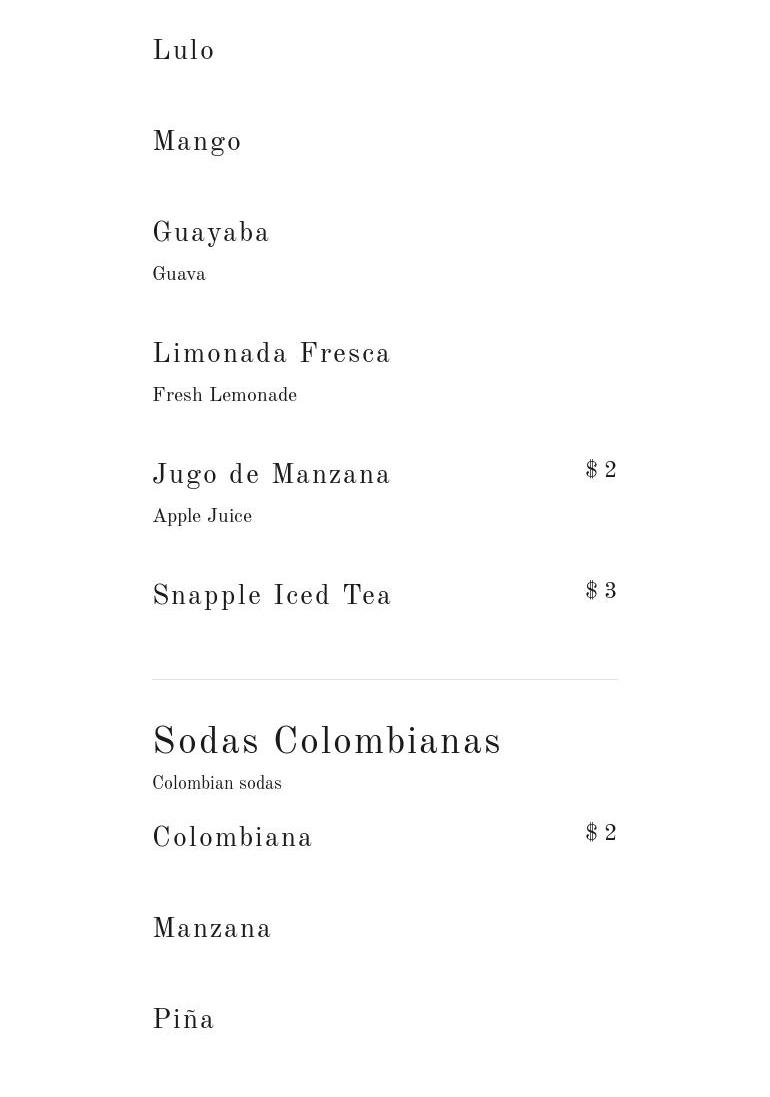Select Limonada Fresca item
Screen dimensions: 770x1097
pyautogui.click(x=271, y=355)
